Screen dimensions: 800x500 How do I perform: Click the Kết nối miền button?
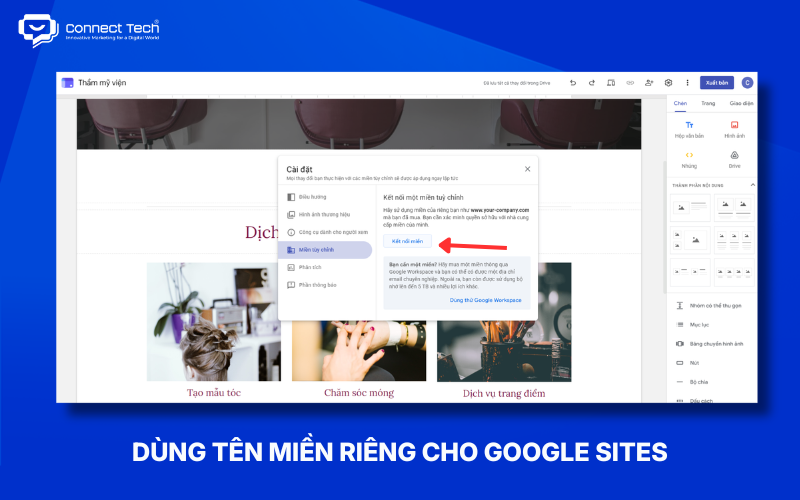(407, 241)
